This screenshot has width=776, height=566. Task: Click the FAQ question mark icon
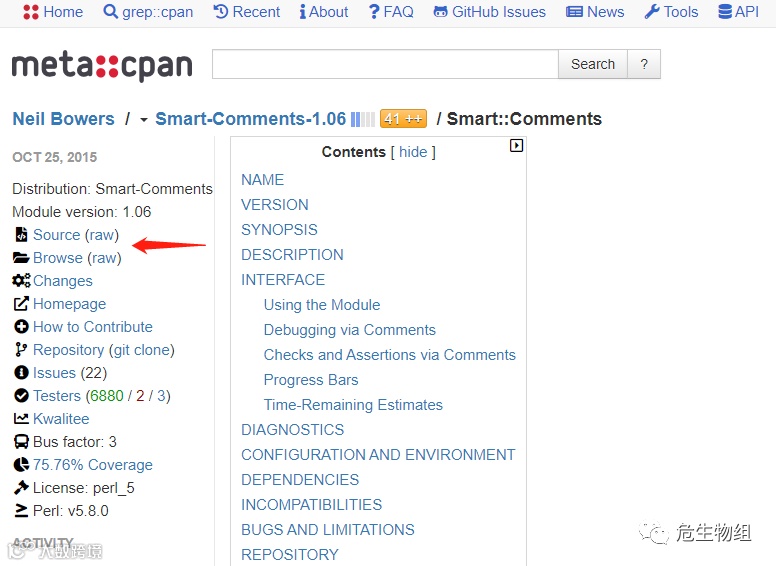click(x=374, y=12)
